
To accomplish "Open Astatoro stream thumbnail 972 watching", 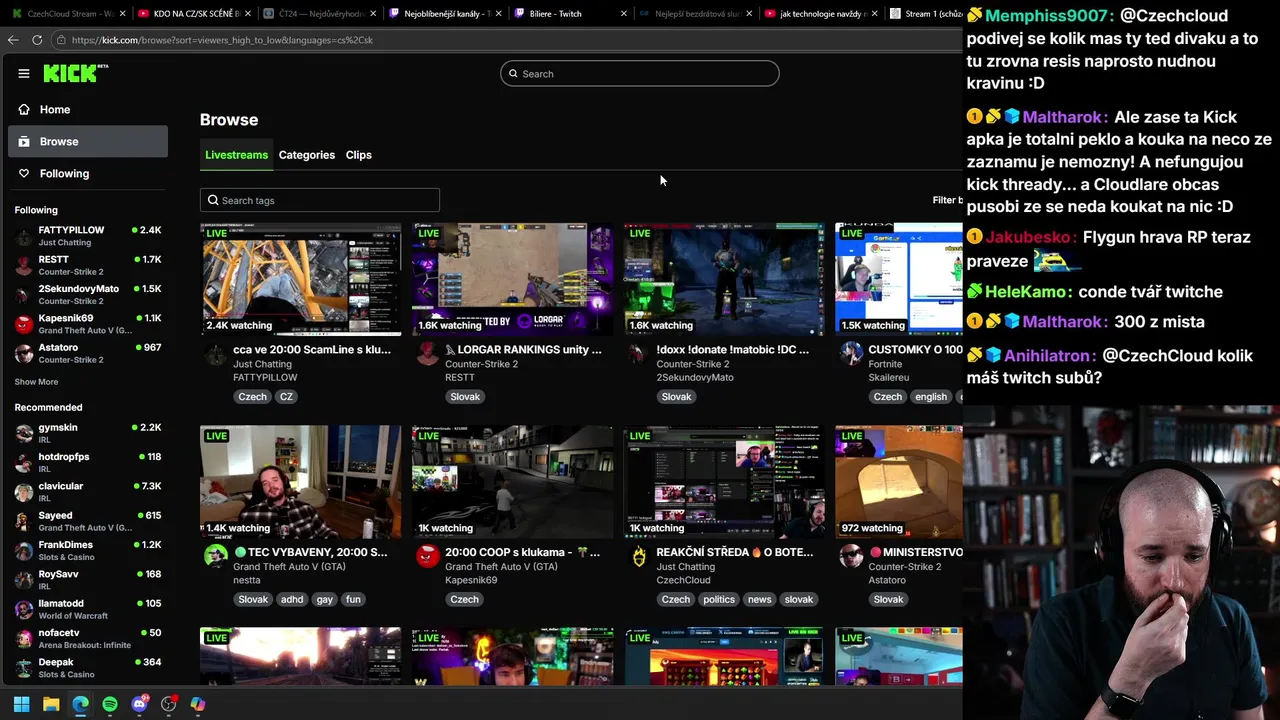I will [899, 482].
